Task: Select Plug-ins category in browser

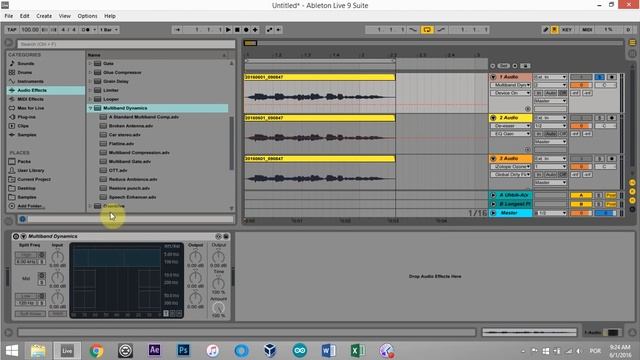Action: (26, 117)
